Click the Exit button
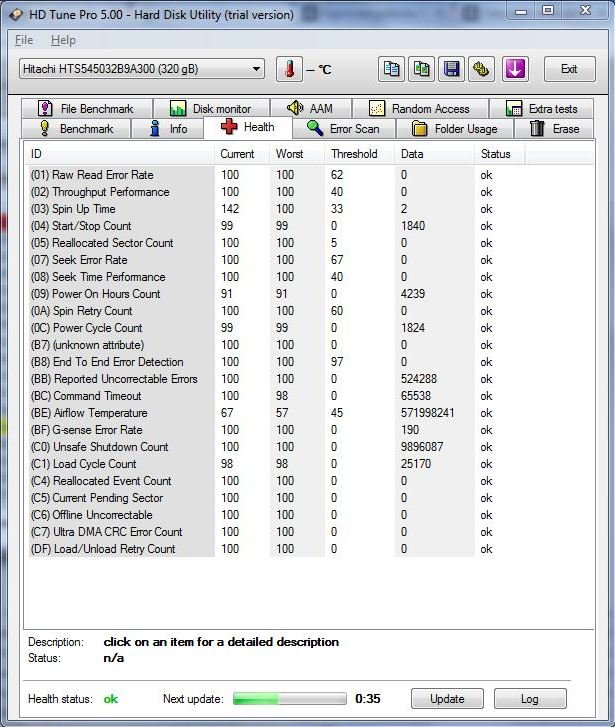 click(570, 69)
